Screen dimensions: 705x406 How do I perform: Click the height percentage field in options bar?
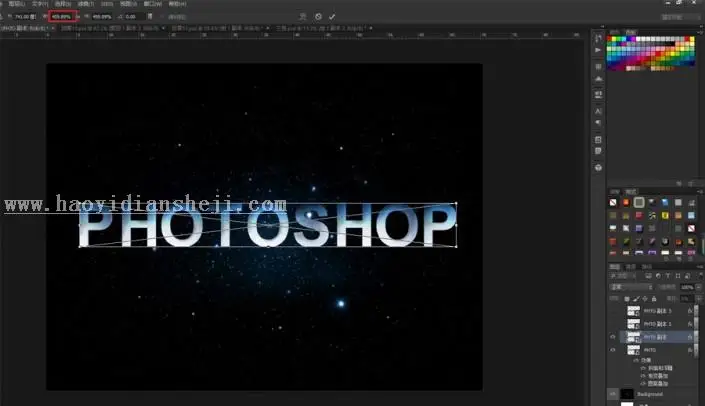102,17
